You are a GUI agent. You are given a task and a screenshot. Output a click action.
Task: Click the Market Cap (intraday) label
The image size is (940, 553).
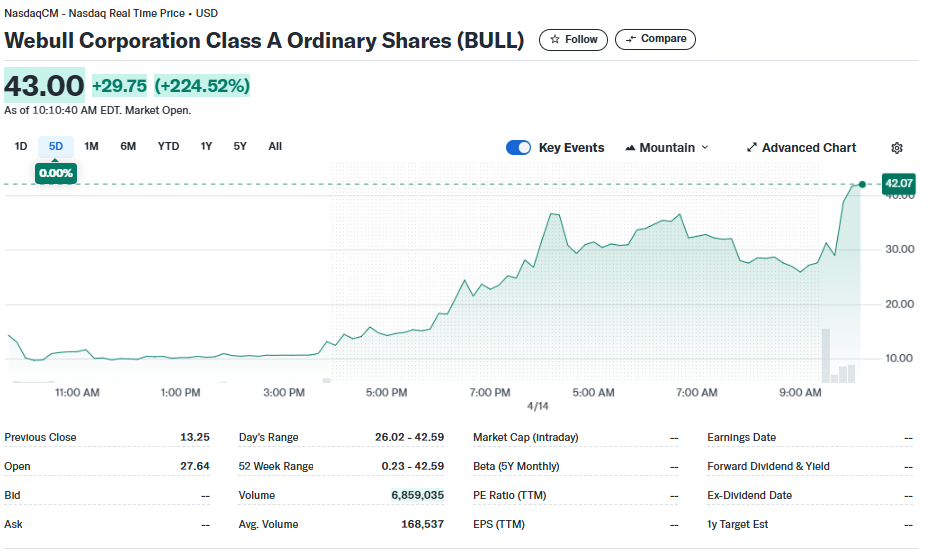[x=526, y=437]
